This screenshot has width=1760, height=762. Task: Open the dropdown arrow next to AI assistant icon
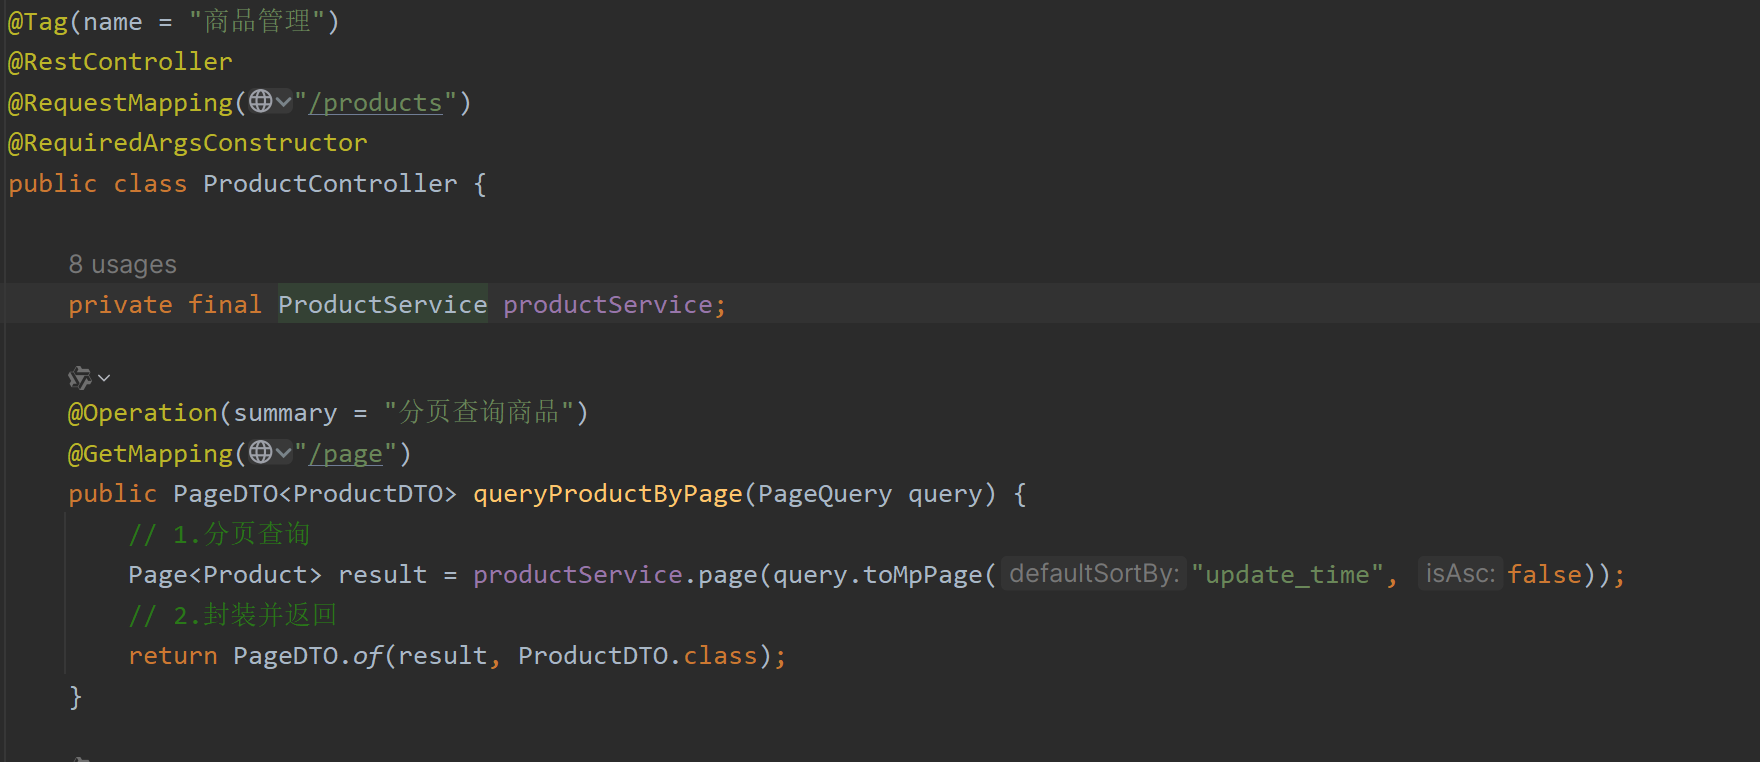tap(104, 378)
